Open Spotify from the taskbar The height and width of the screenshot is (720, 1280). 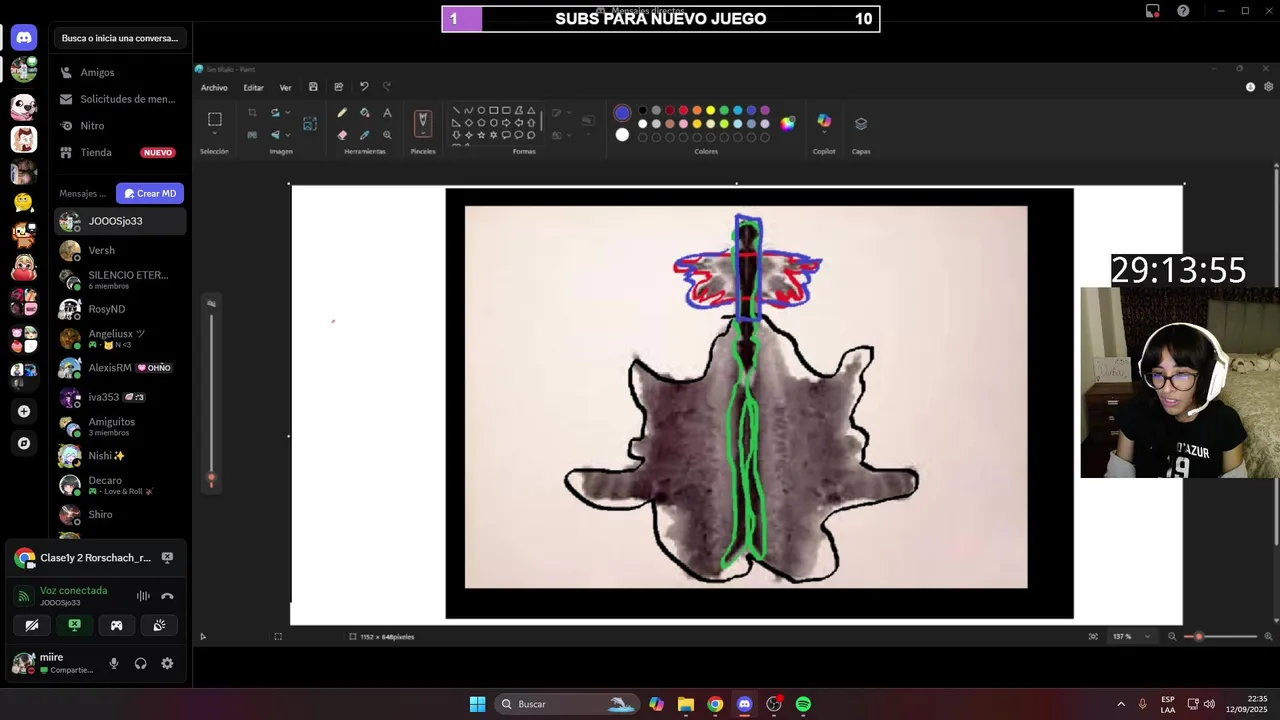[x=803, y=704]
